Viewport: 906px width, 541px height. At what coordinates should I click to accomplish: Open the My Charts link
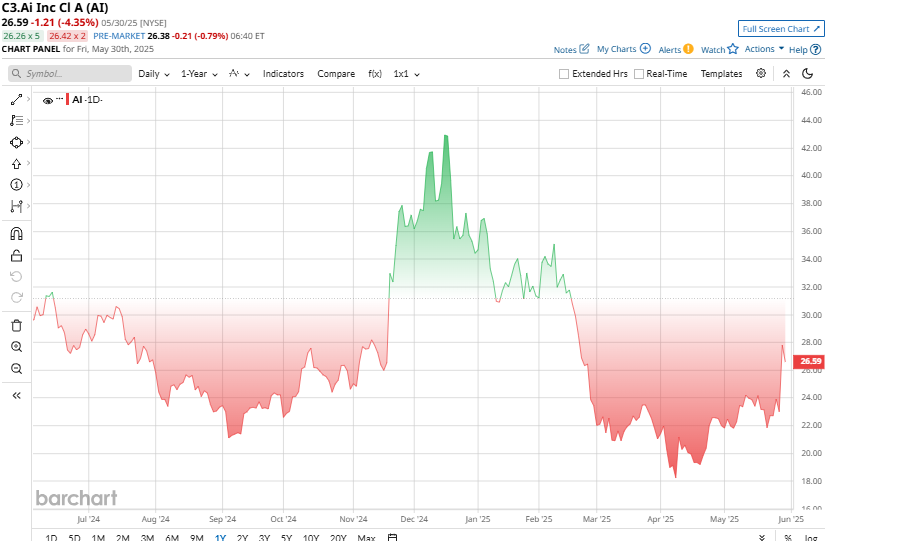point(616,49)
